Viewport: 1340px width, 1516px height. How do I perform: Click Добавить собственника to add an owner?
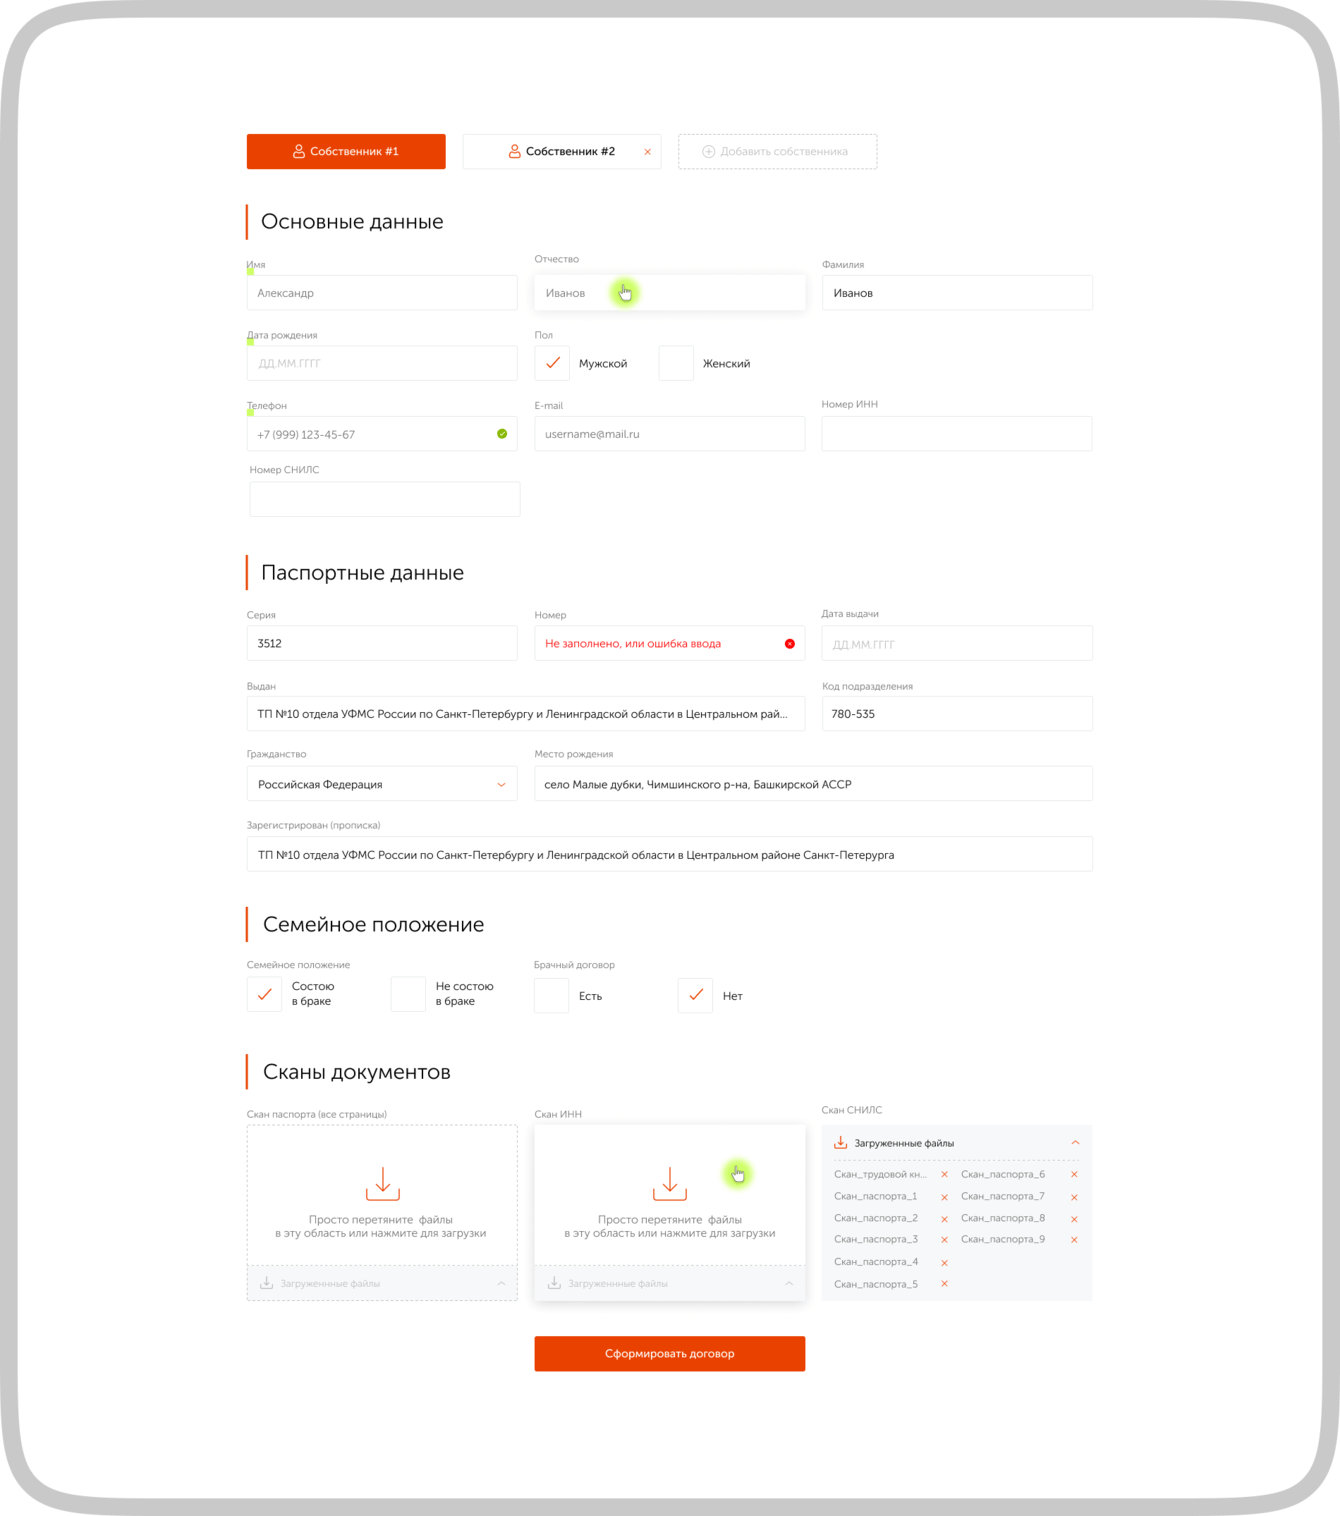pos(778,152)
